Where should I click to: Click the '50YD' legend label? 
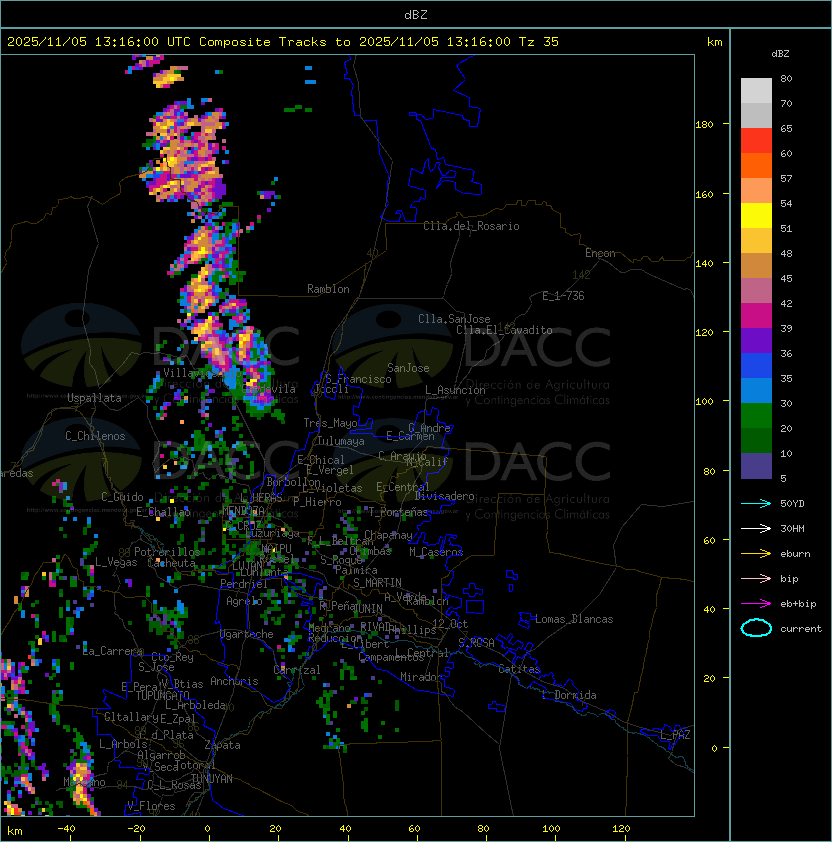(792, 503)
